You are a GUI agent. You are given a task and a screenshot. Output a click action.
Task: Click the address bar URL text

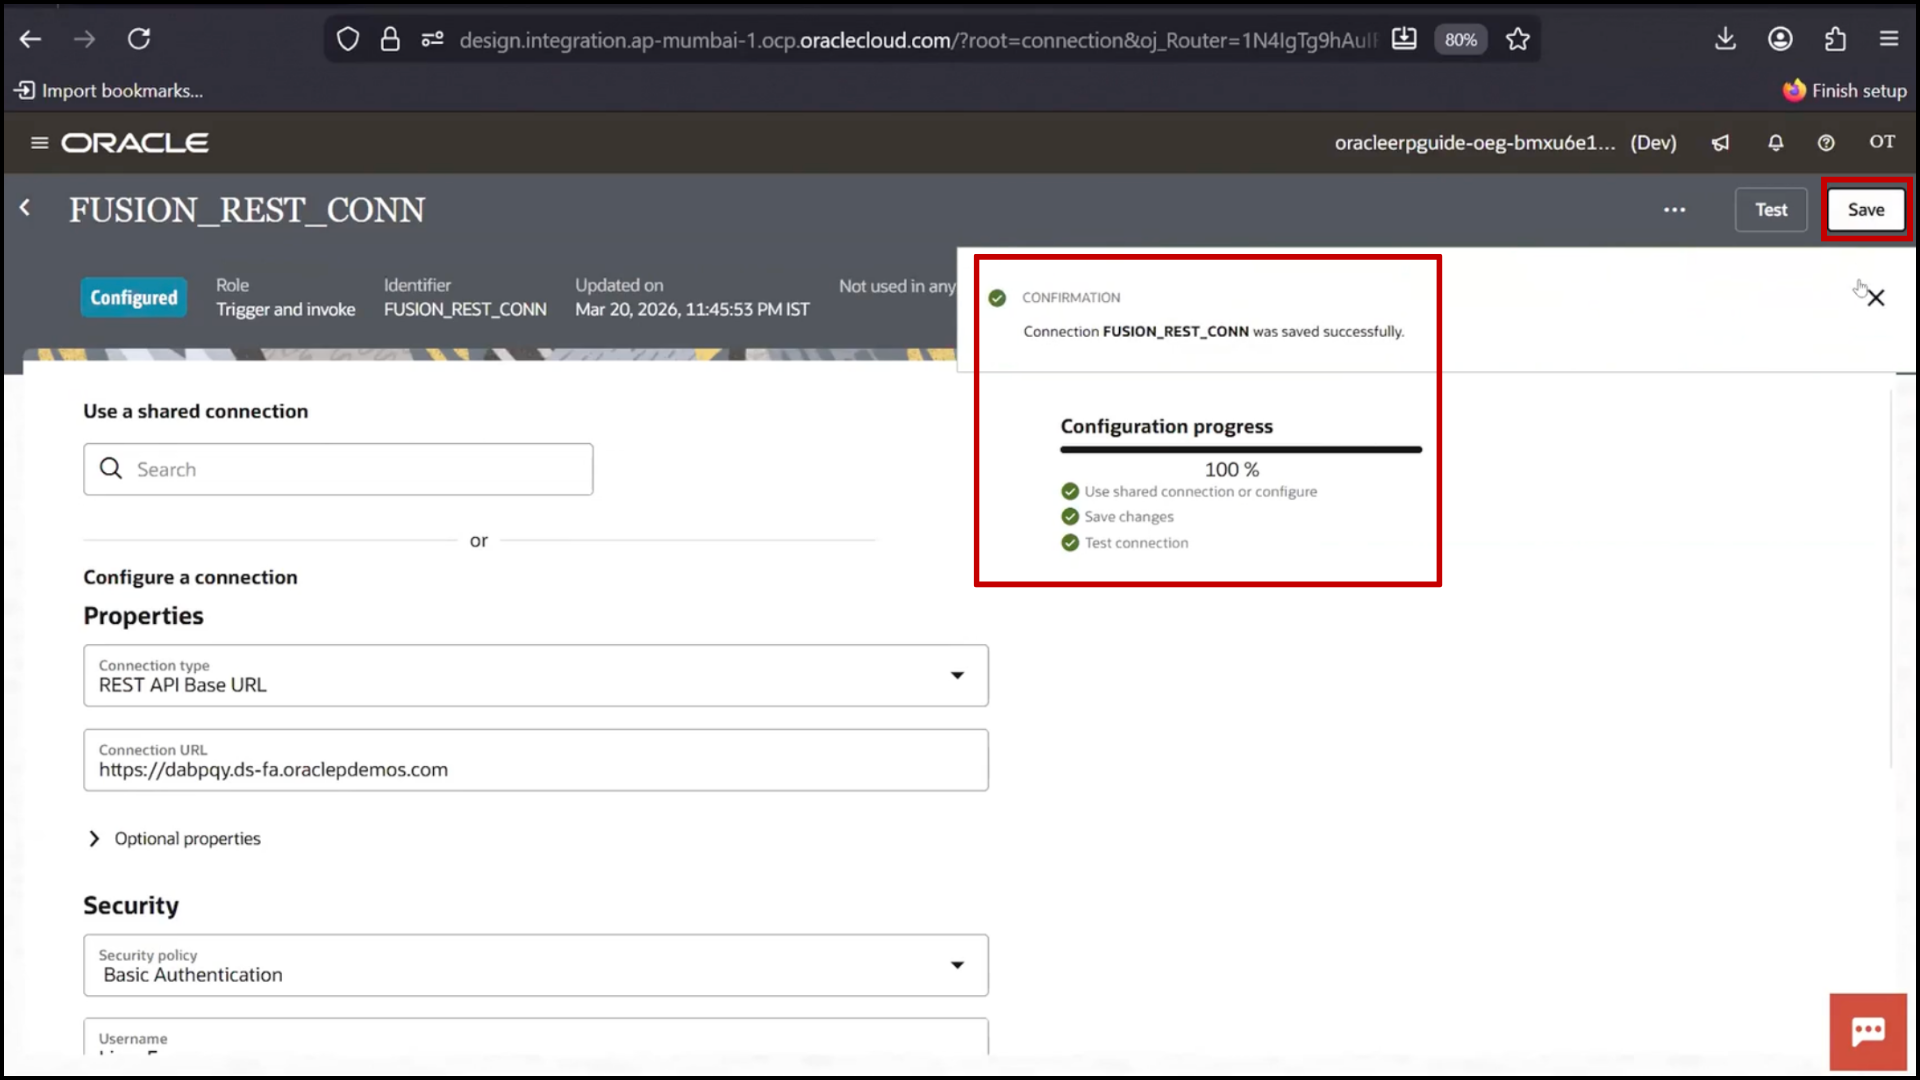coord(918,40)
